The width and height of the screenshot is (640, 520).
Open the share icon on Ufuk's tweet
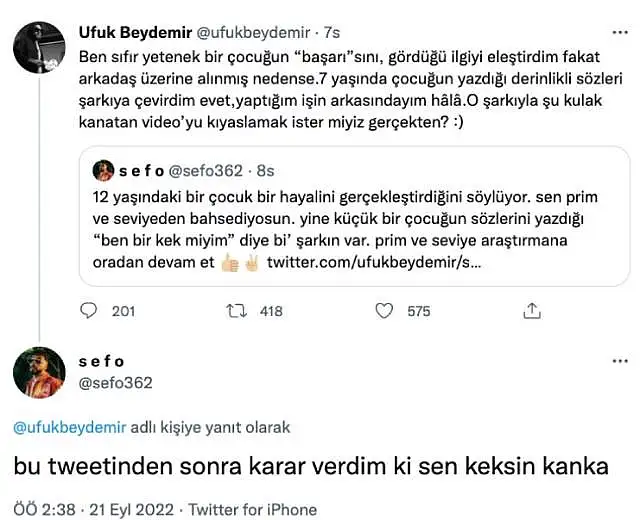coord(532,311)
